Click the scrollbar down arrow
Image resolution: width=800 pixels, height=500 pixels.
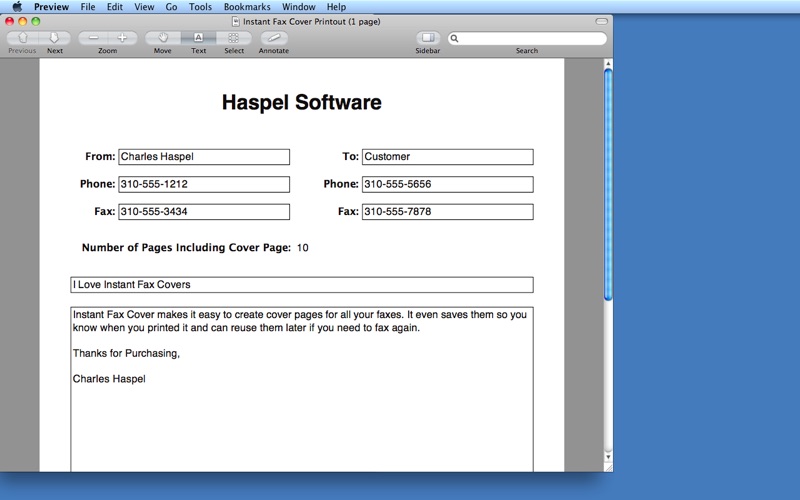click(608, 457)
